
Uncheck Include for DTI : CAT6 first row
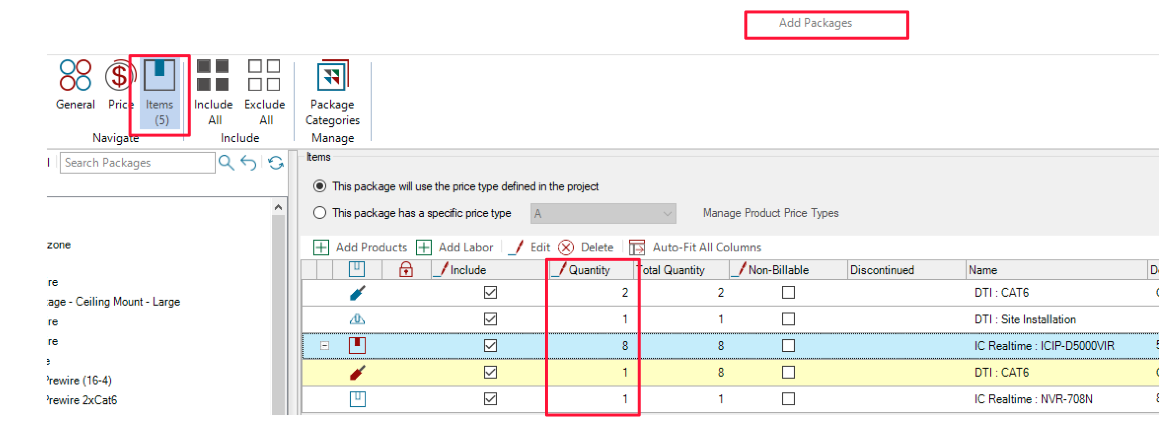pos(490,293)
